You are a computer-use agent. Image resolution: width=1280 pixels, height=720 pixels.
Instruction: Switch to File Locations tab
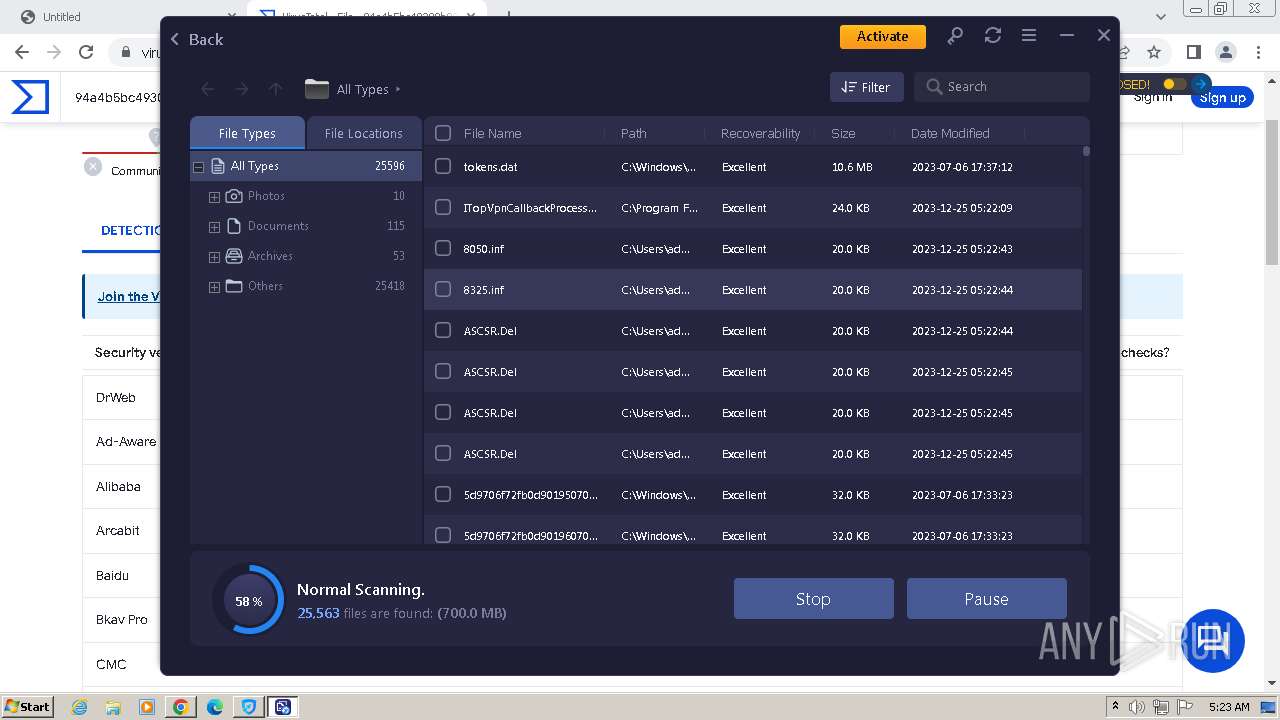coord(363,133)
